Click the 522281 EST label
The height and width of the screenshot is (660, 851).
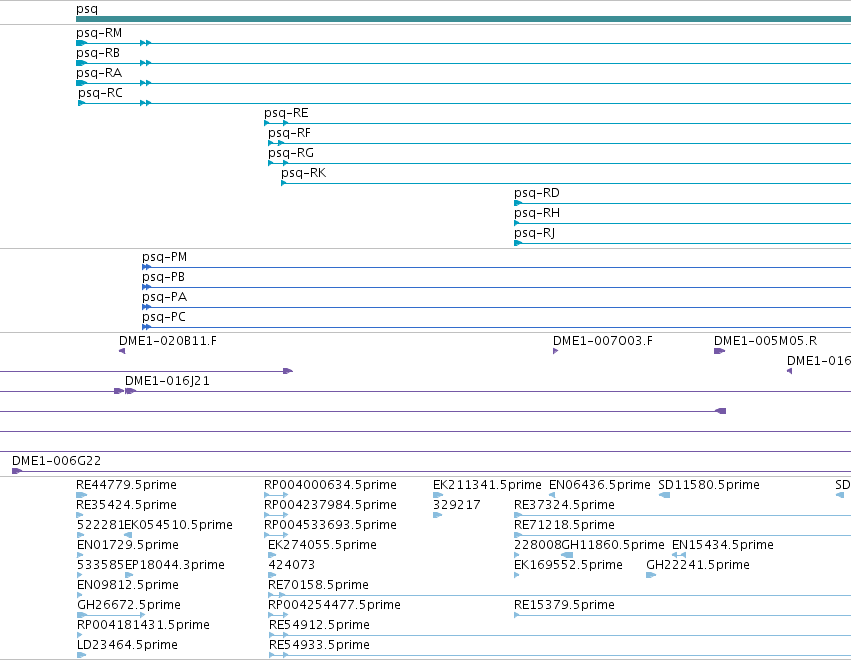pos(100,525)
